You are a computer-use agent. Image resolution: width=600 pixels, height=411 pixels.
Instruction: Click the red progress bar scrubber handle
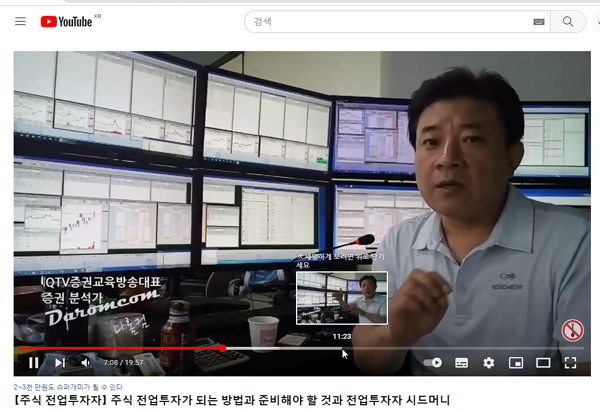coord(222,348)
